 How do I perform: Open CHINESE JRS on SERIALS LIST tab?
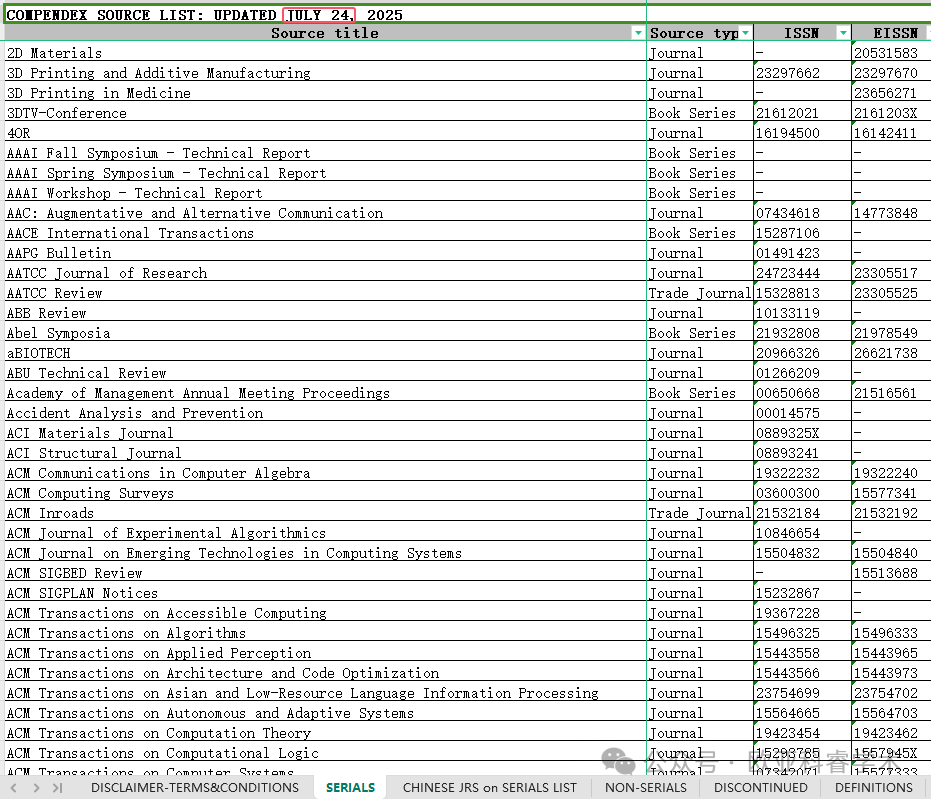coord(489,788)
